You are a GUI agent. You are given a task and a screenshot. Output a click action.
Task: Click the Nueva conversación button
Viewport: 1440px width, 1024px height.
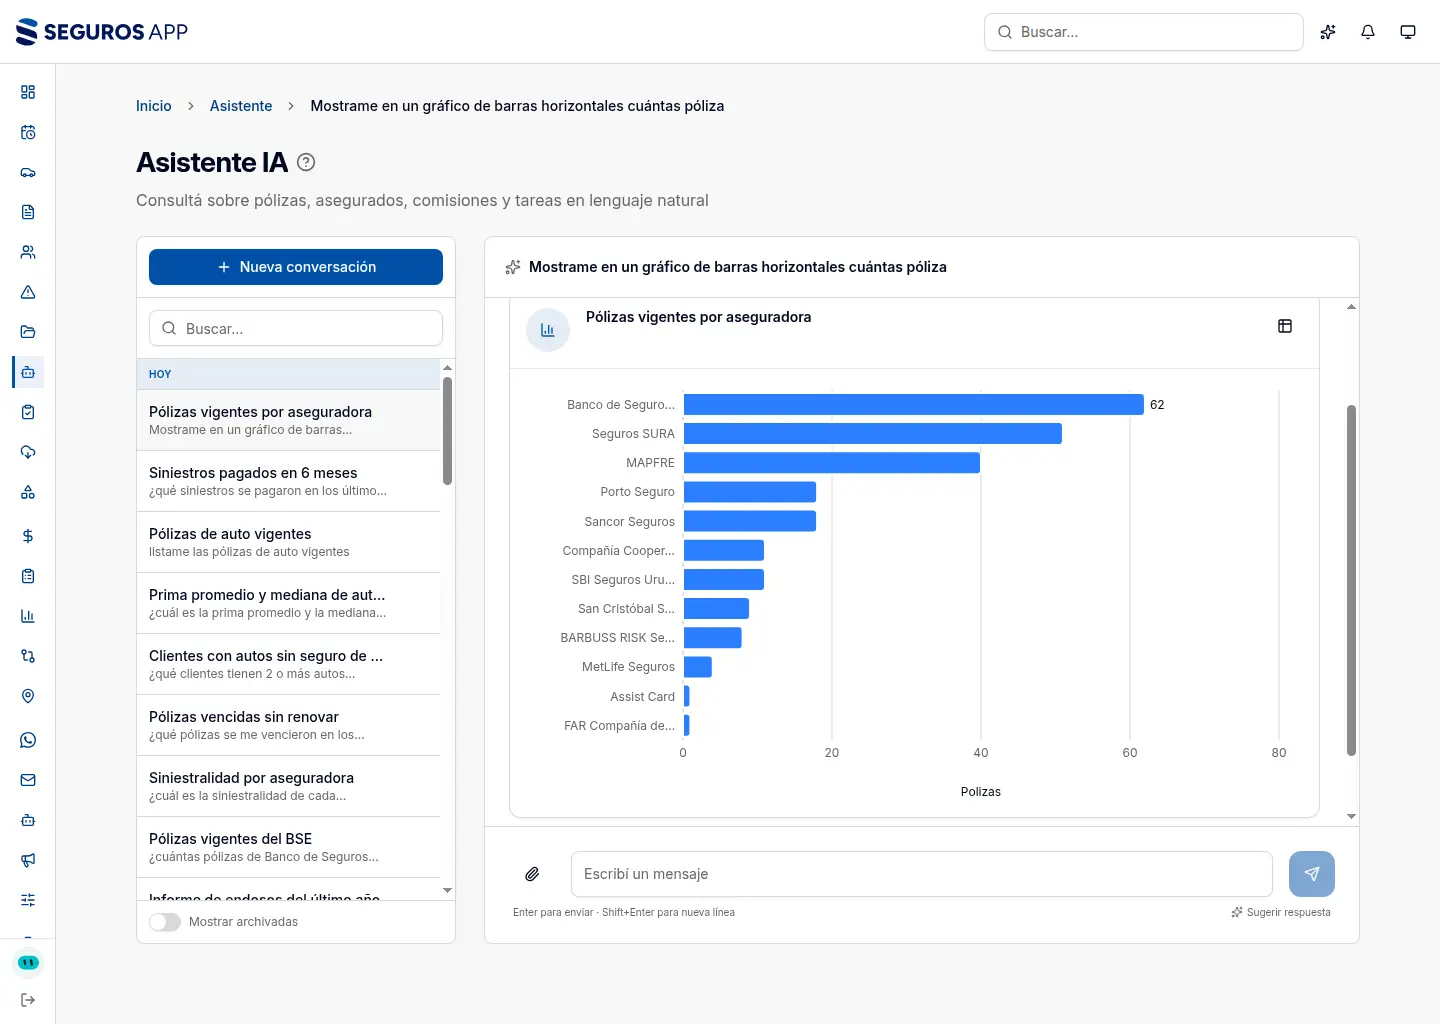click(x=296, y=267)
